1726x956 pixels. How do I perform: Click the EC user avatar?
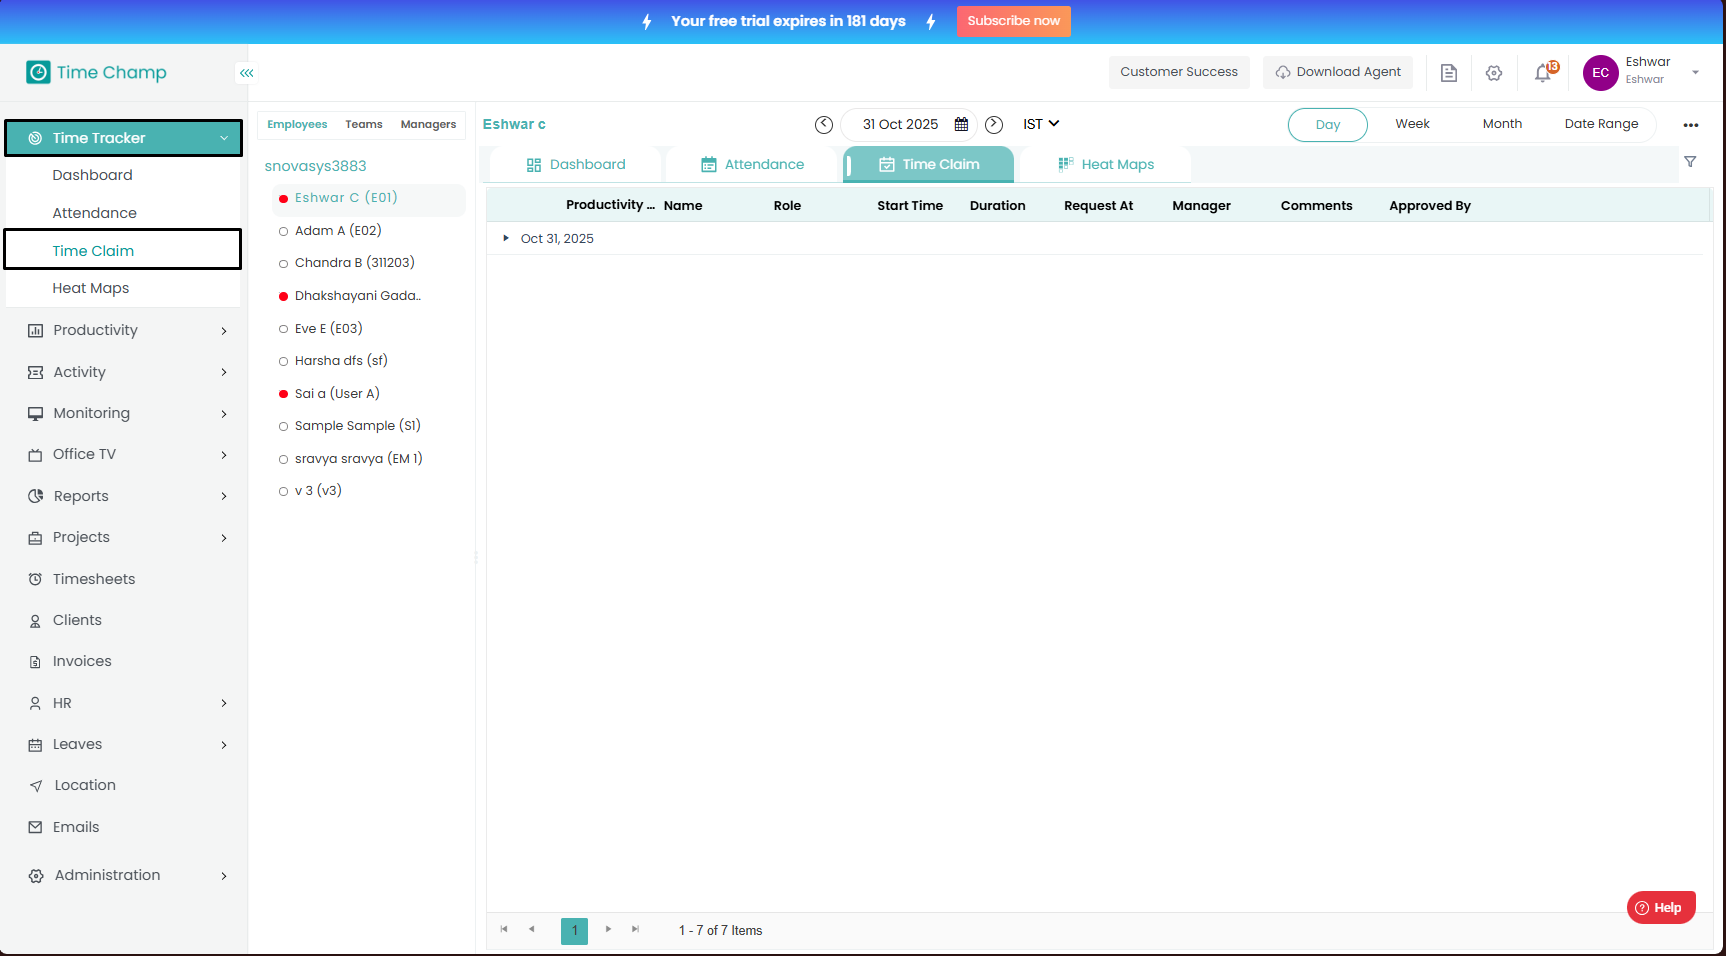[x=1601, y=73]
